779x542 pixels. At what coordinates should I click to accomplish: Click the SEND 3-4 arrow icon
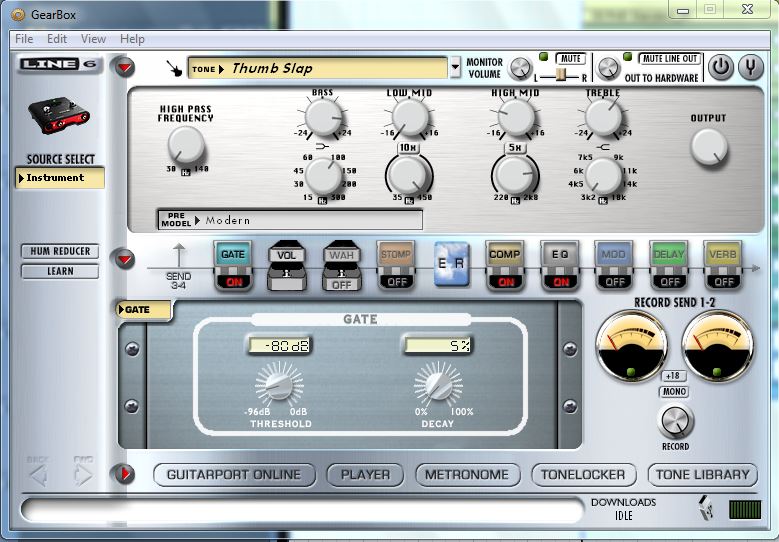pos(179,255)
